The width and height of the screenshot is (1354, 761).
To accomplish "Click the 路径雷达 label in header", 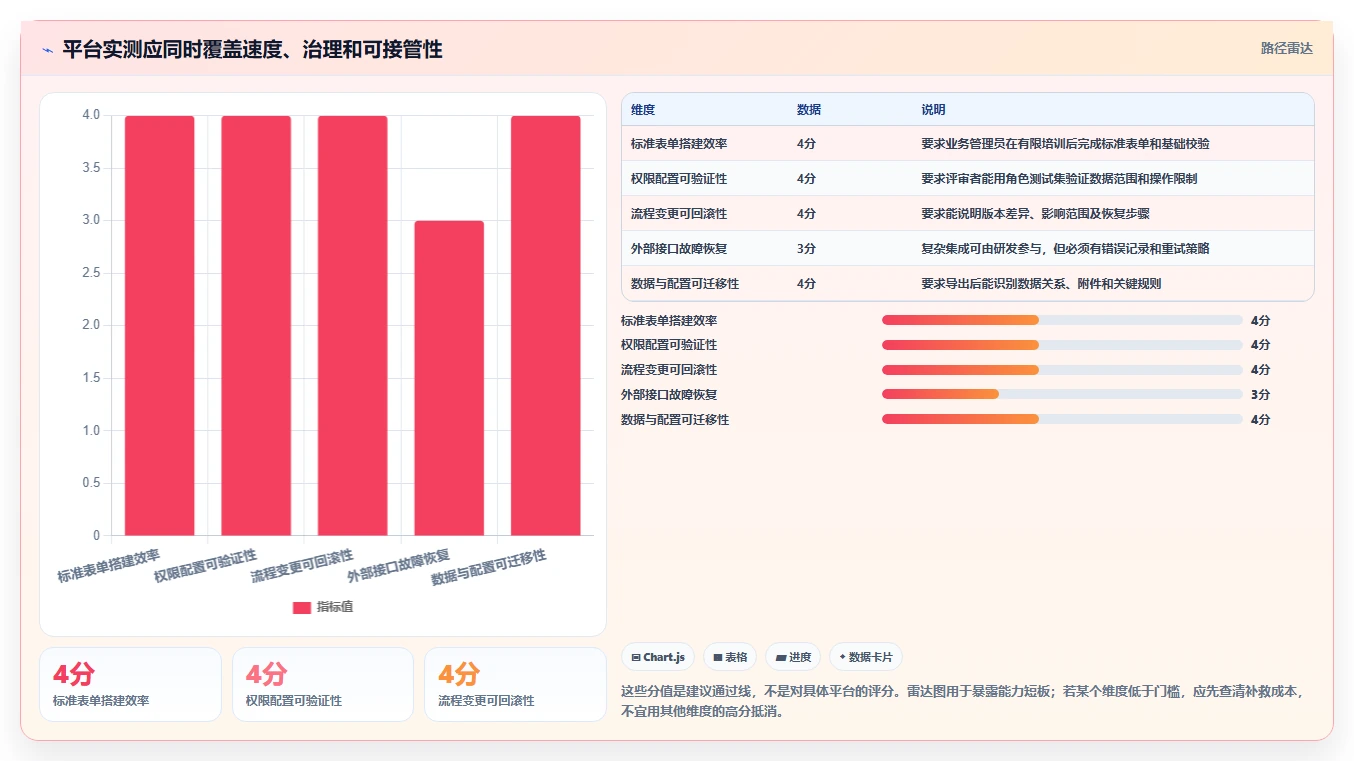I will (1286, 48).
